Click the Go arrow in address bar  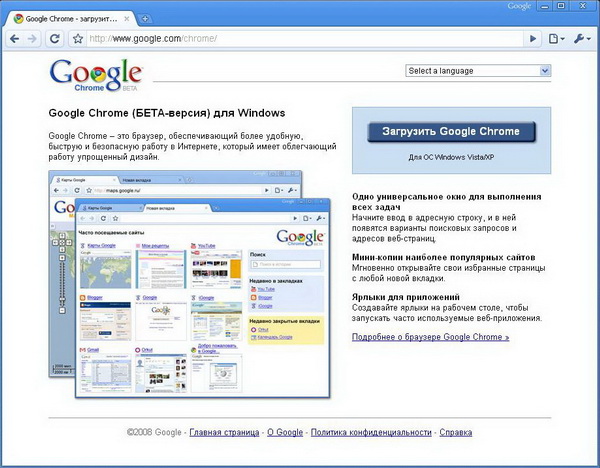(x=533, y=39)
